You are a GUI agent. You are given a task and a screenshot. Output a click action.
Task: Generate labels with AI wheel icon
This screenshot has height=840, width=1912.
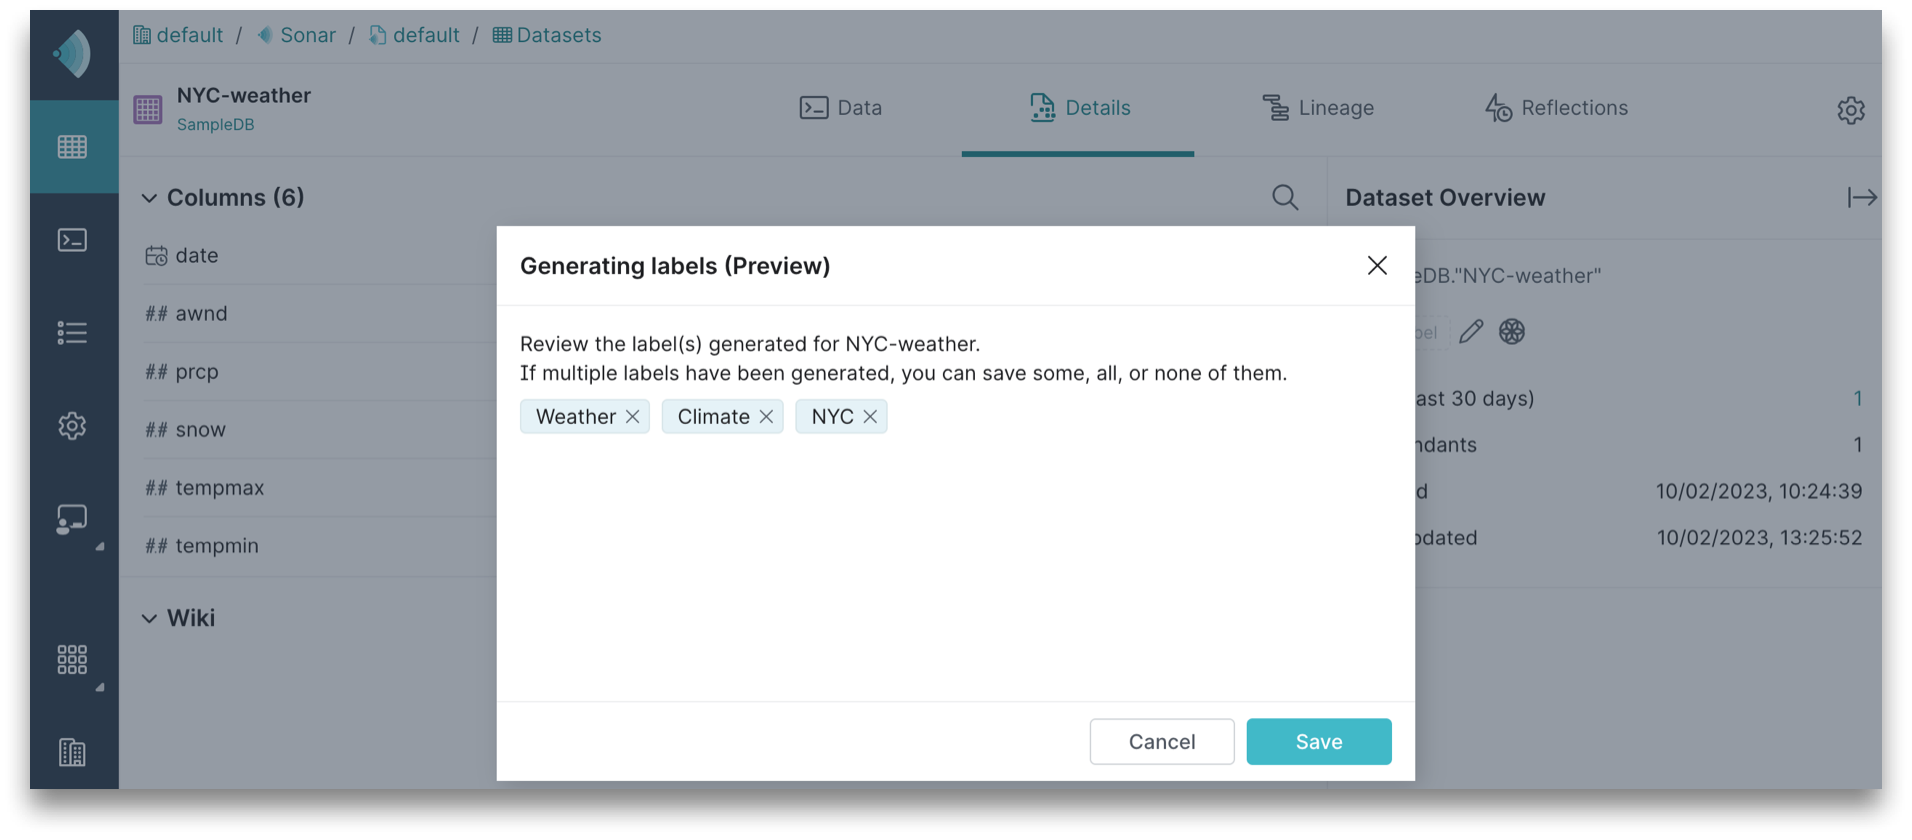click(x=1512, y=332)
